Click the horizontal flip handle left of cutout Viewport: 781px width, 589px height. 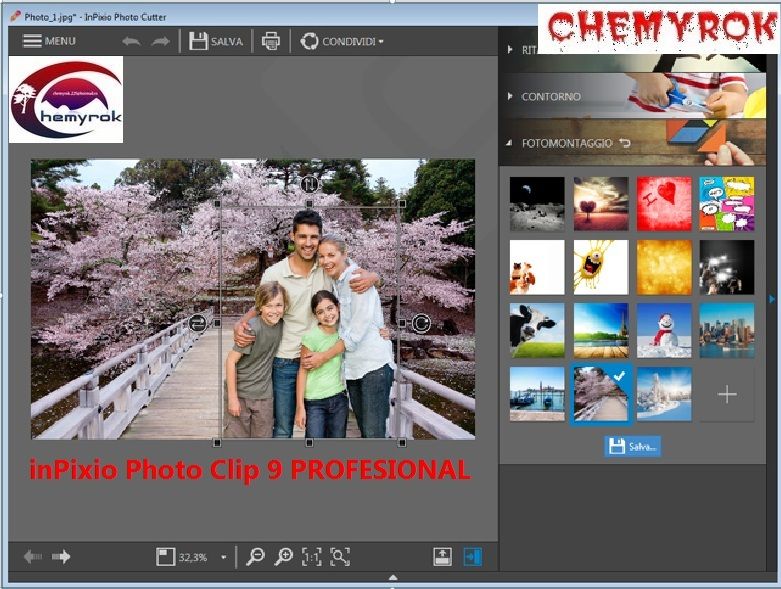point(197,324)
